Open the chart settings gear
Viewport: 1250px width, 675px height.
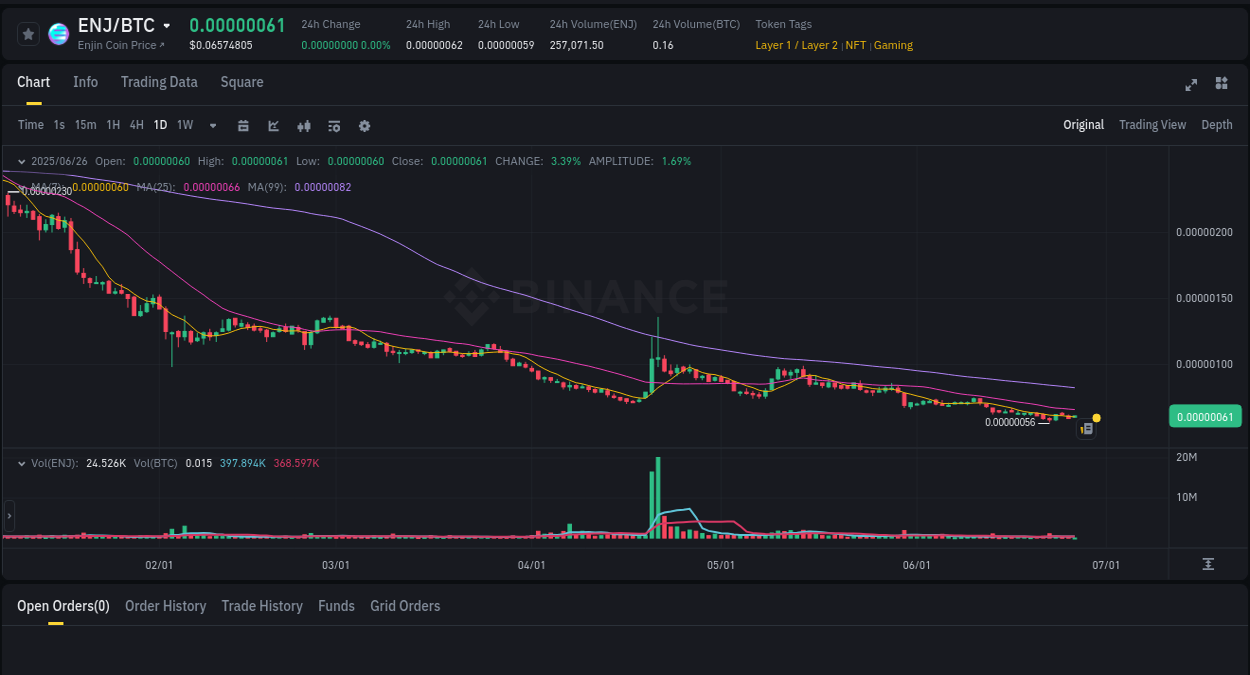pos(363,125)
